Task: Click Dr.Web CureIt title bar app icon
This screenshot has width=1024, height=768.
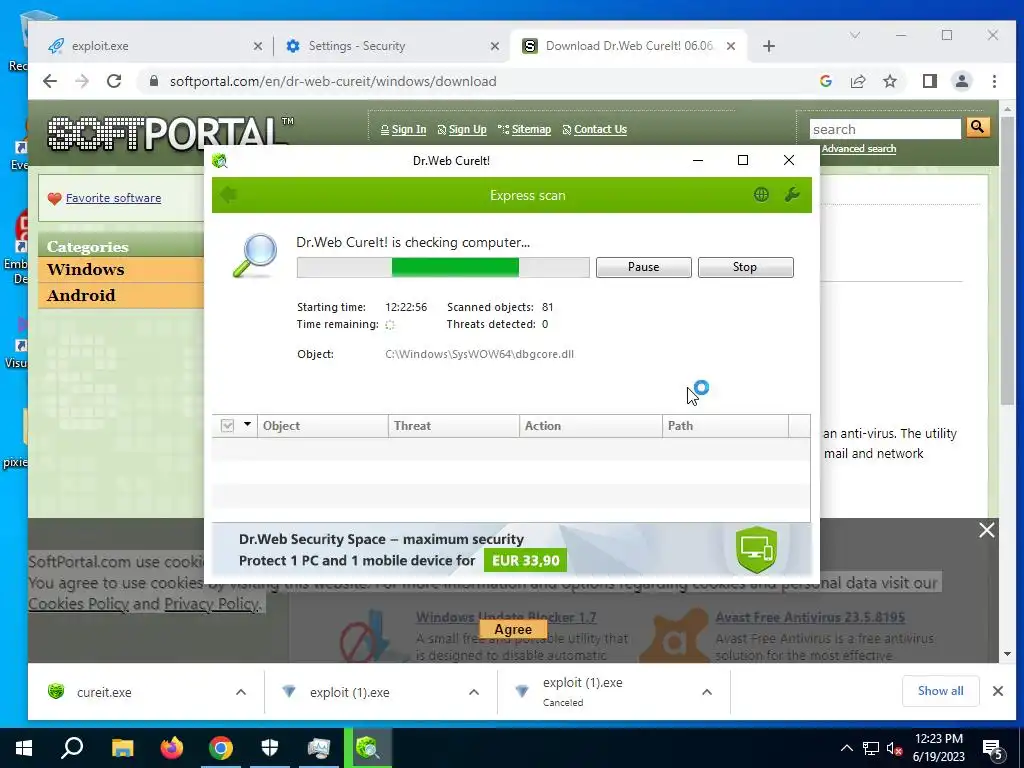Action: (220, 161)
